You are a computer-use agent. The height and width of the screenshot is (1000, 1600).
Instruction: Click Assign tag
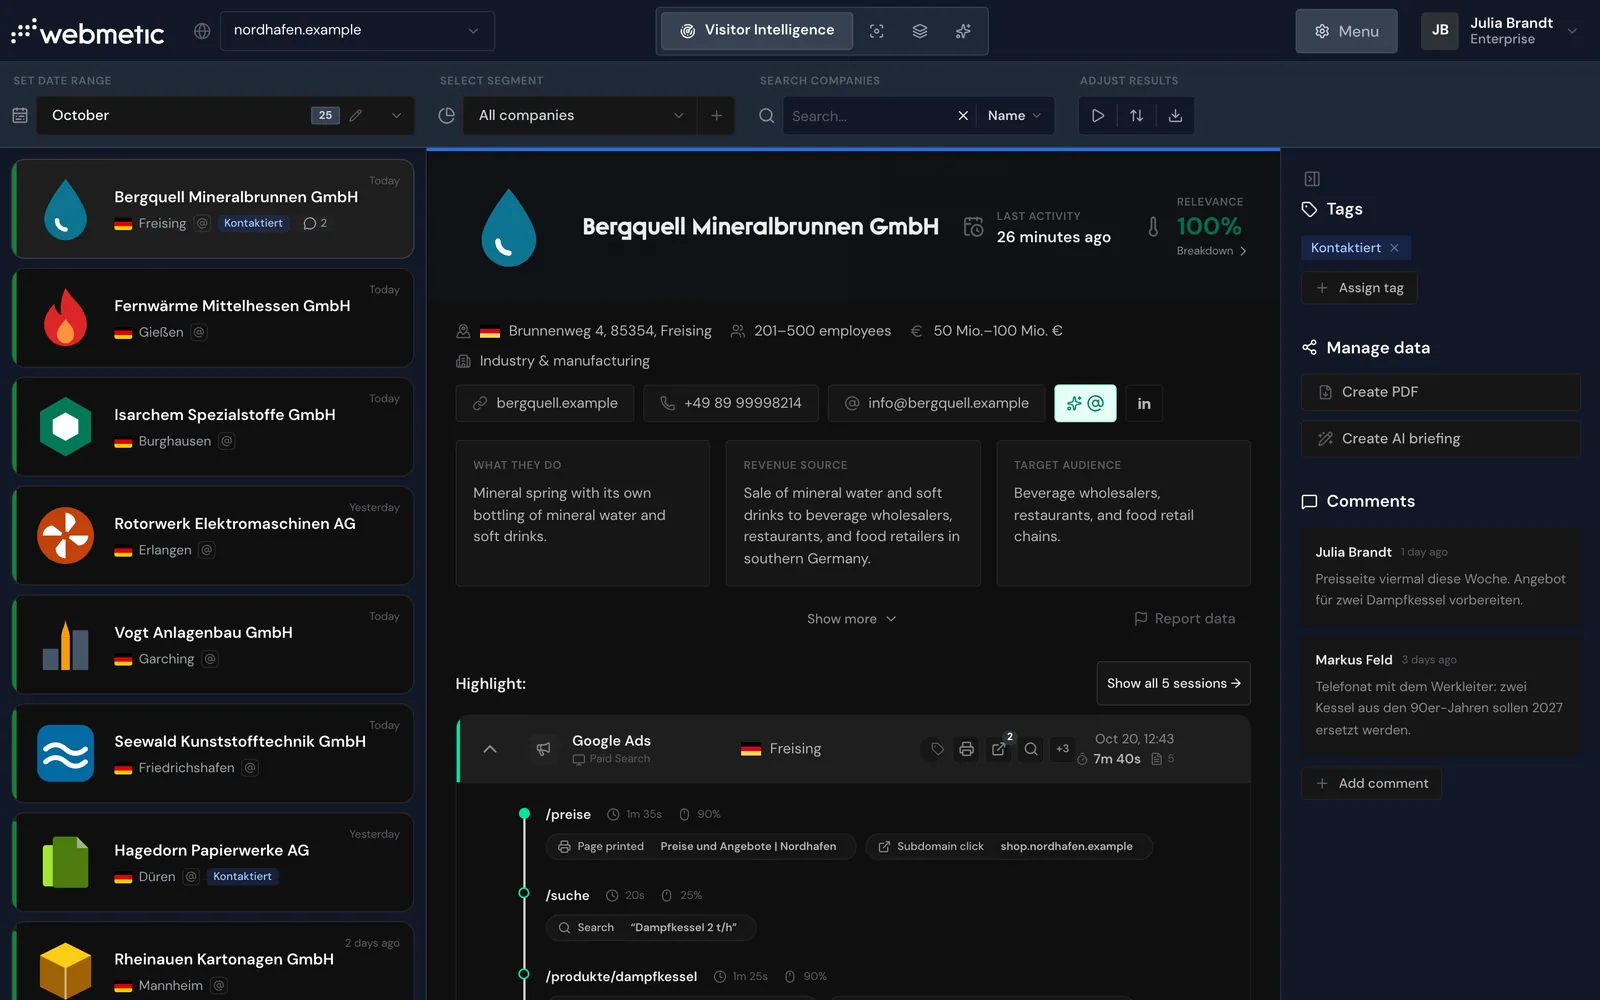(1359, 288)
